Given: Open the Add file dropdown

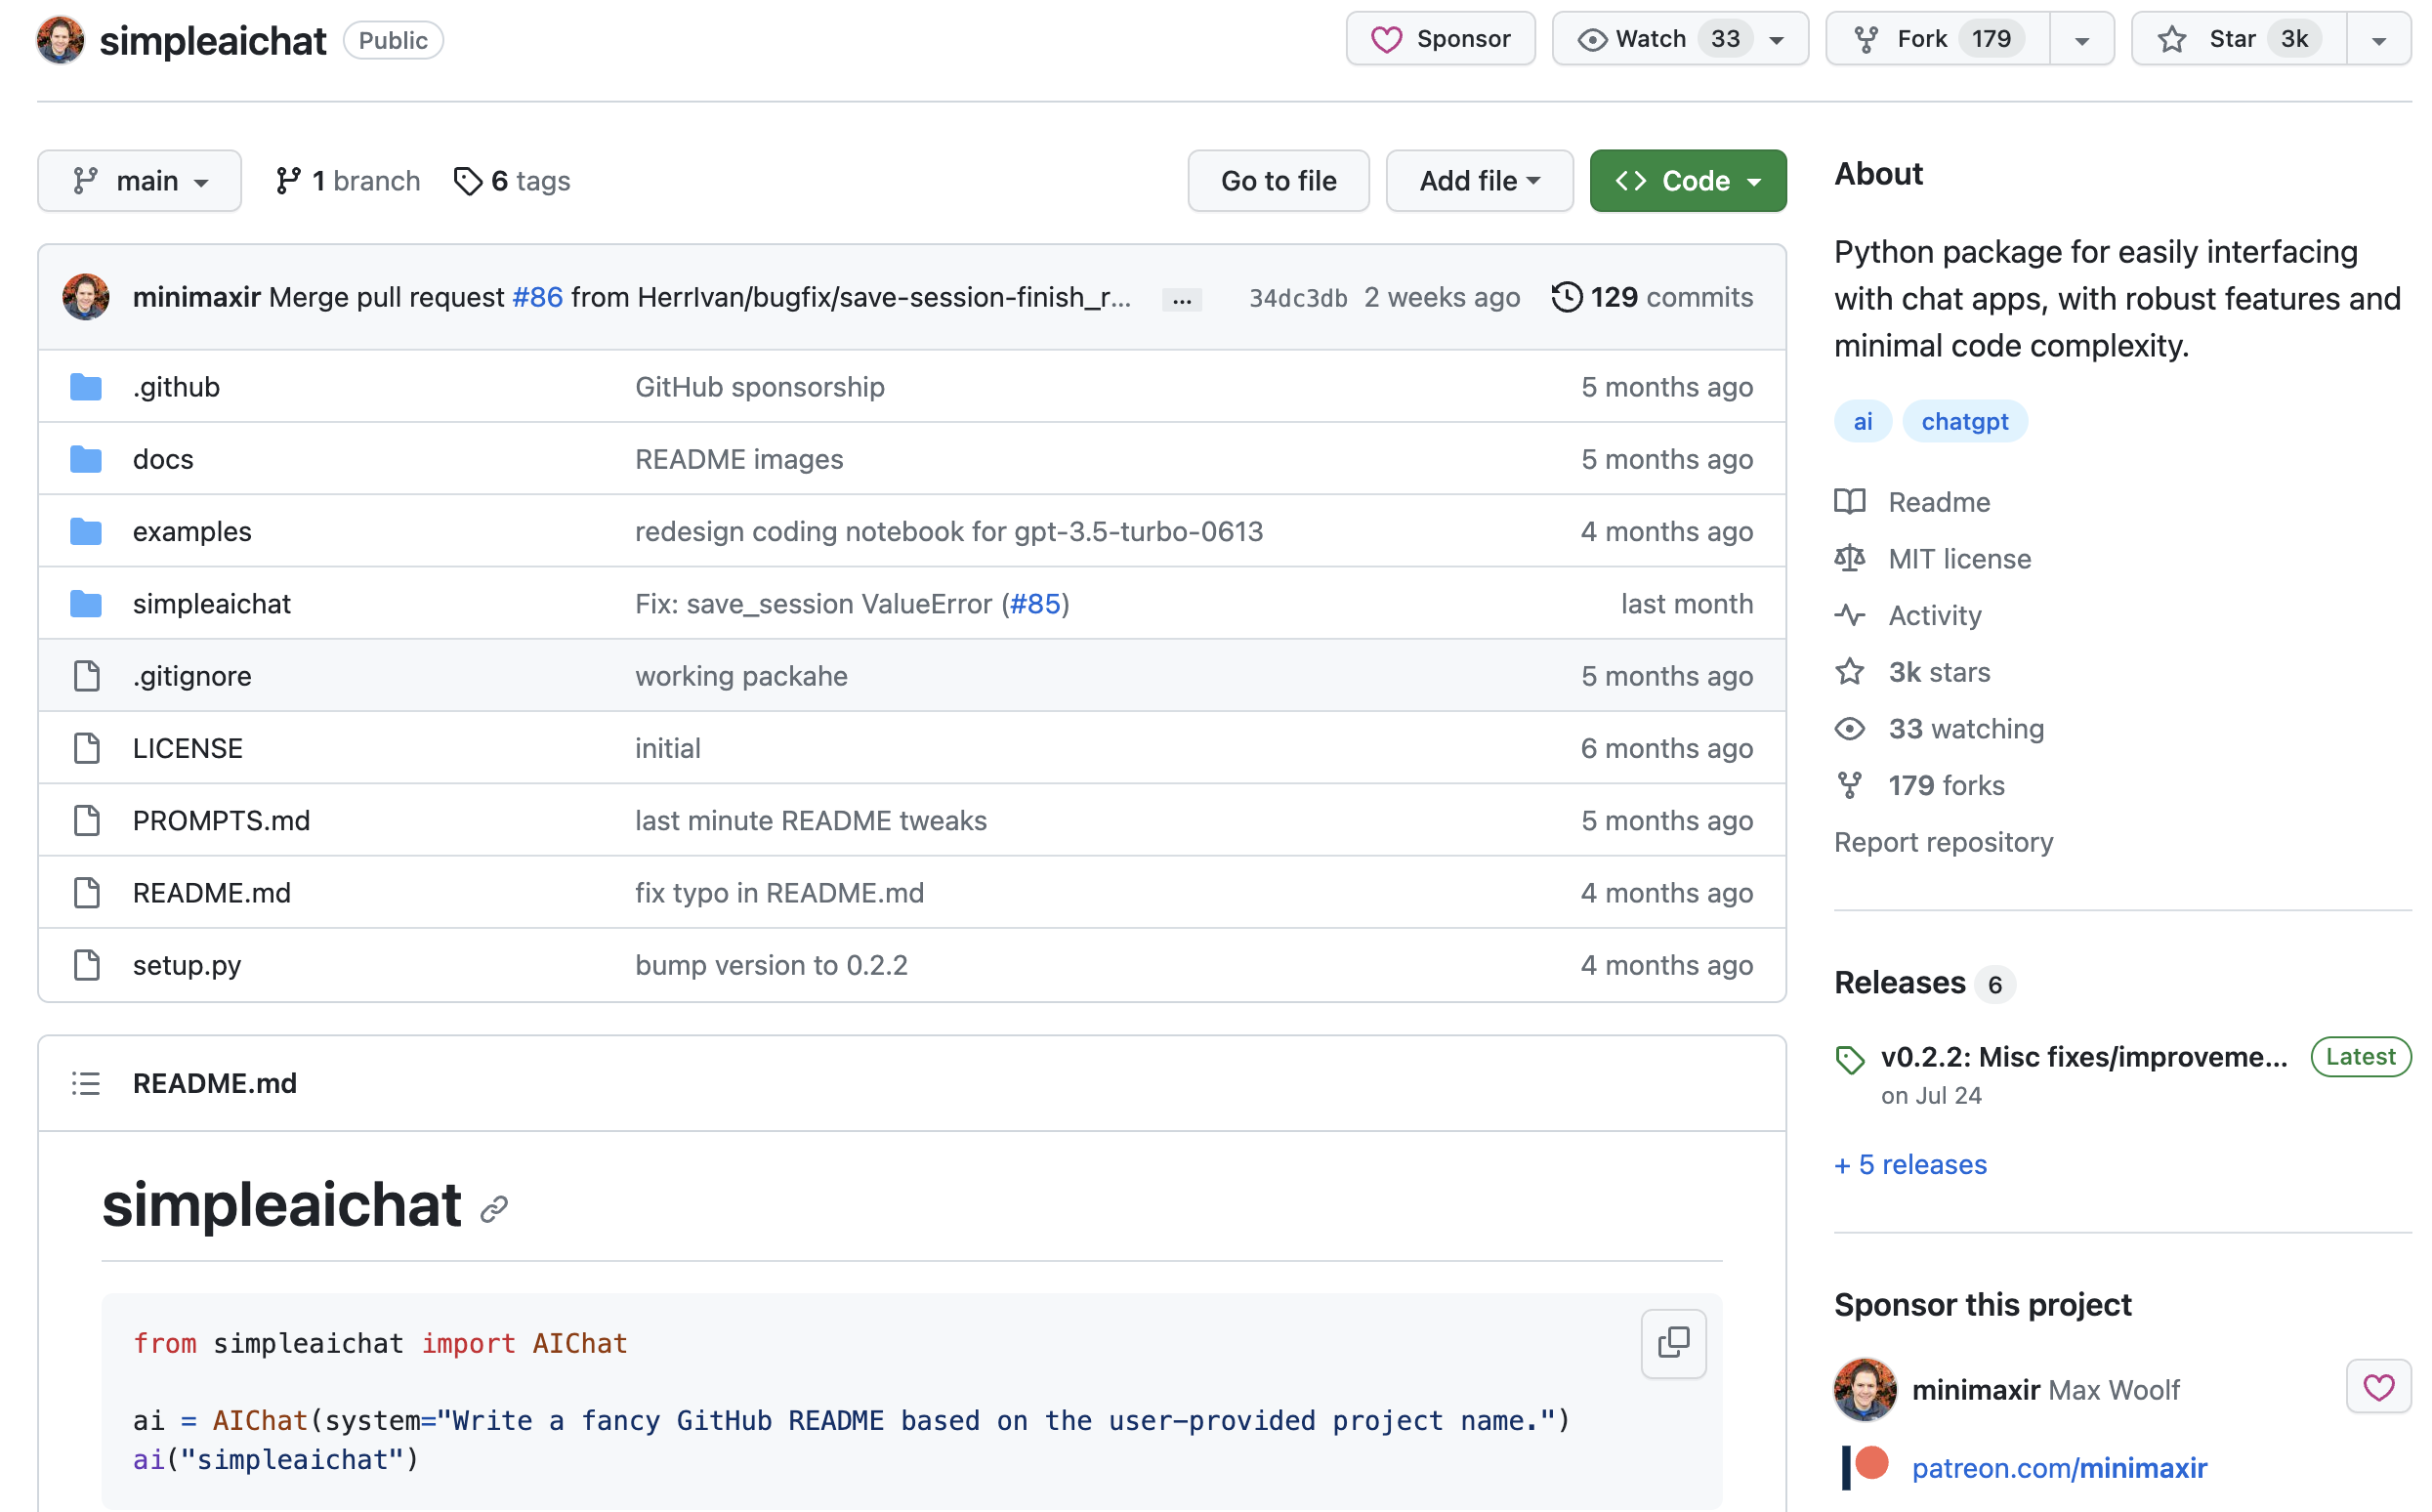Looking at the screenshot, I should (1479, 181).
